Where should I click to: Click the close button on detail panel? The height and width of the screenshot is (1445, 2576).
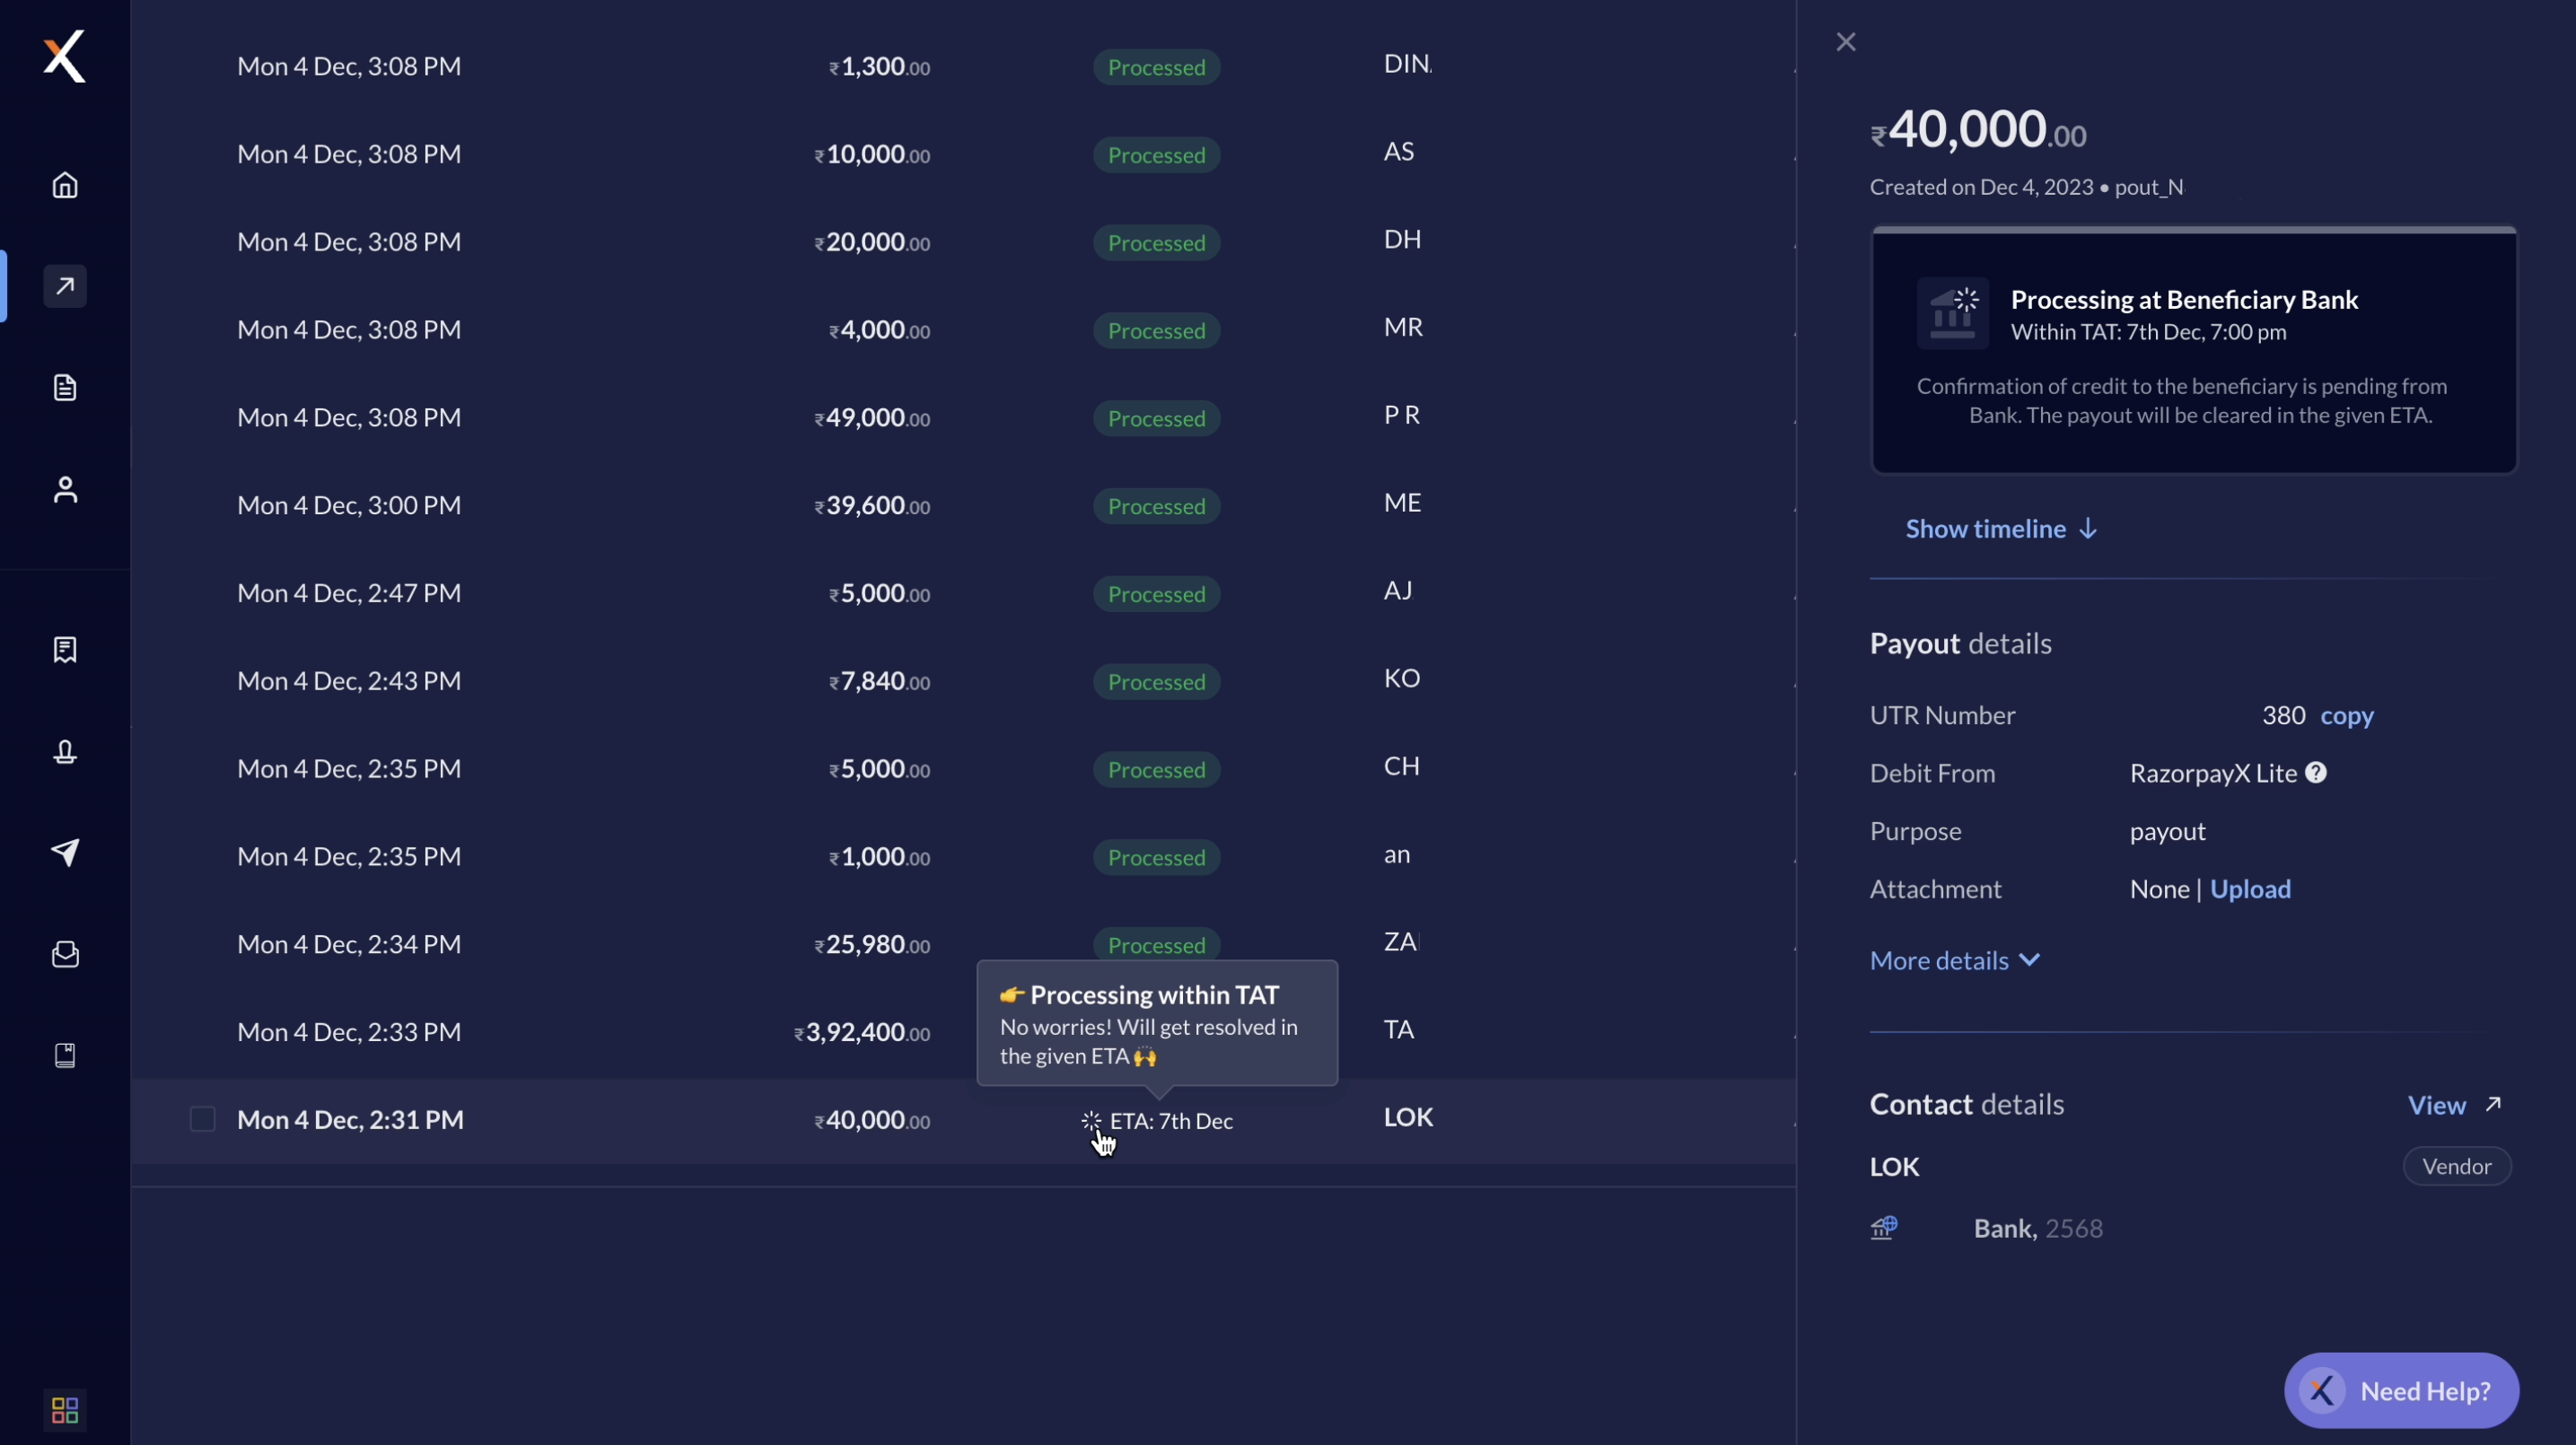pos(1845,42)
